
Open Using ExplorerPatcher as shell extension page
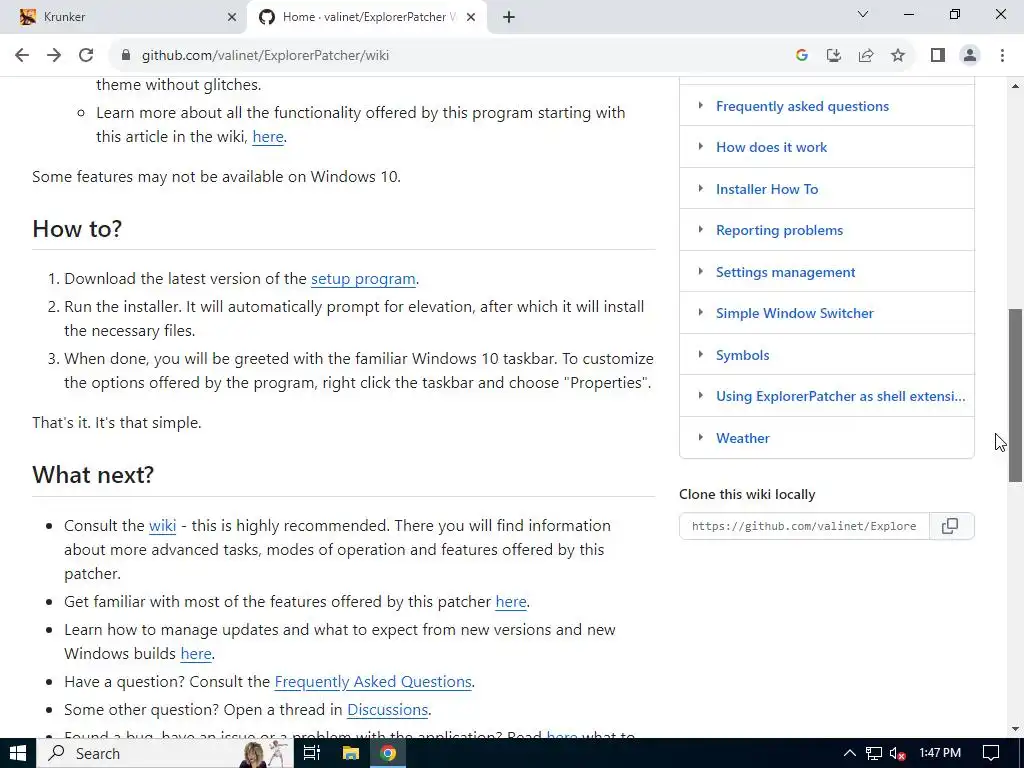coord(840,396)
